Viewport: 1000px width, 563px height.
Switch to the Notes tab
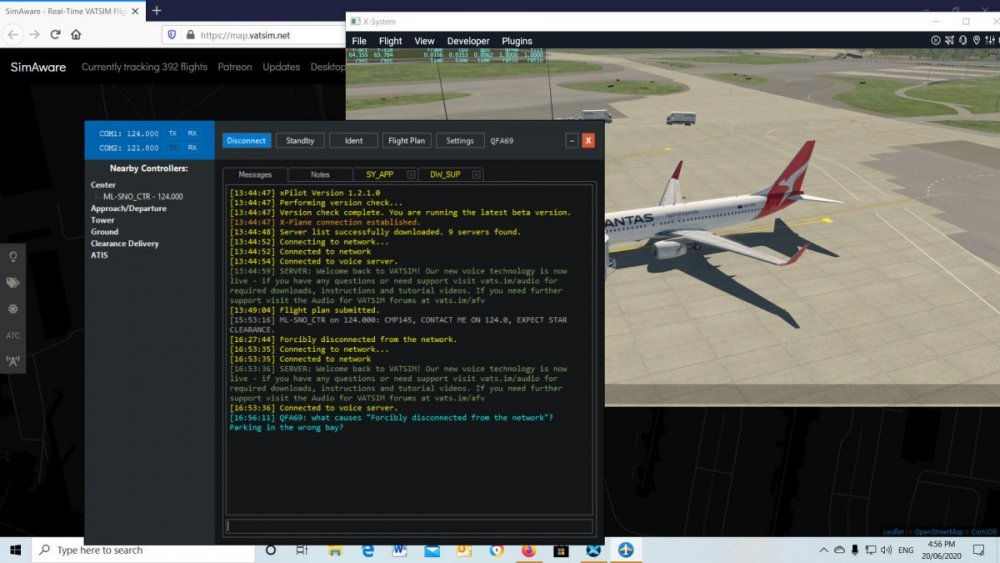[x=320, y=175]
